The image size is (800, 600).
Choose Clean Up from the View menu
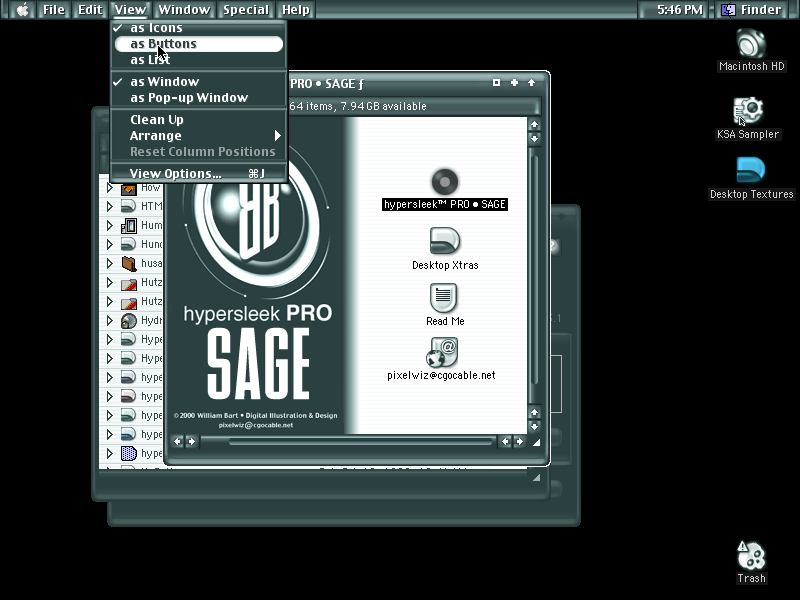(x=199, y=119)
